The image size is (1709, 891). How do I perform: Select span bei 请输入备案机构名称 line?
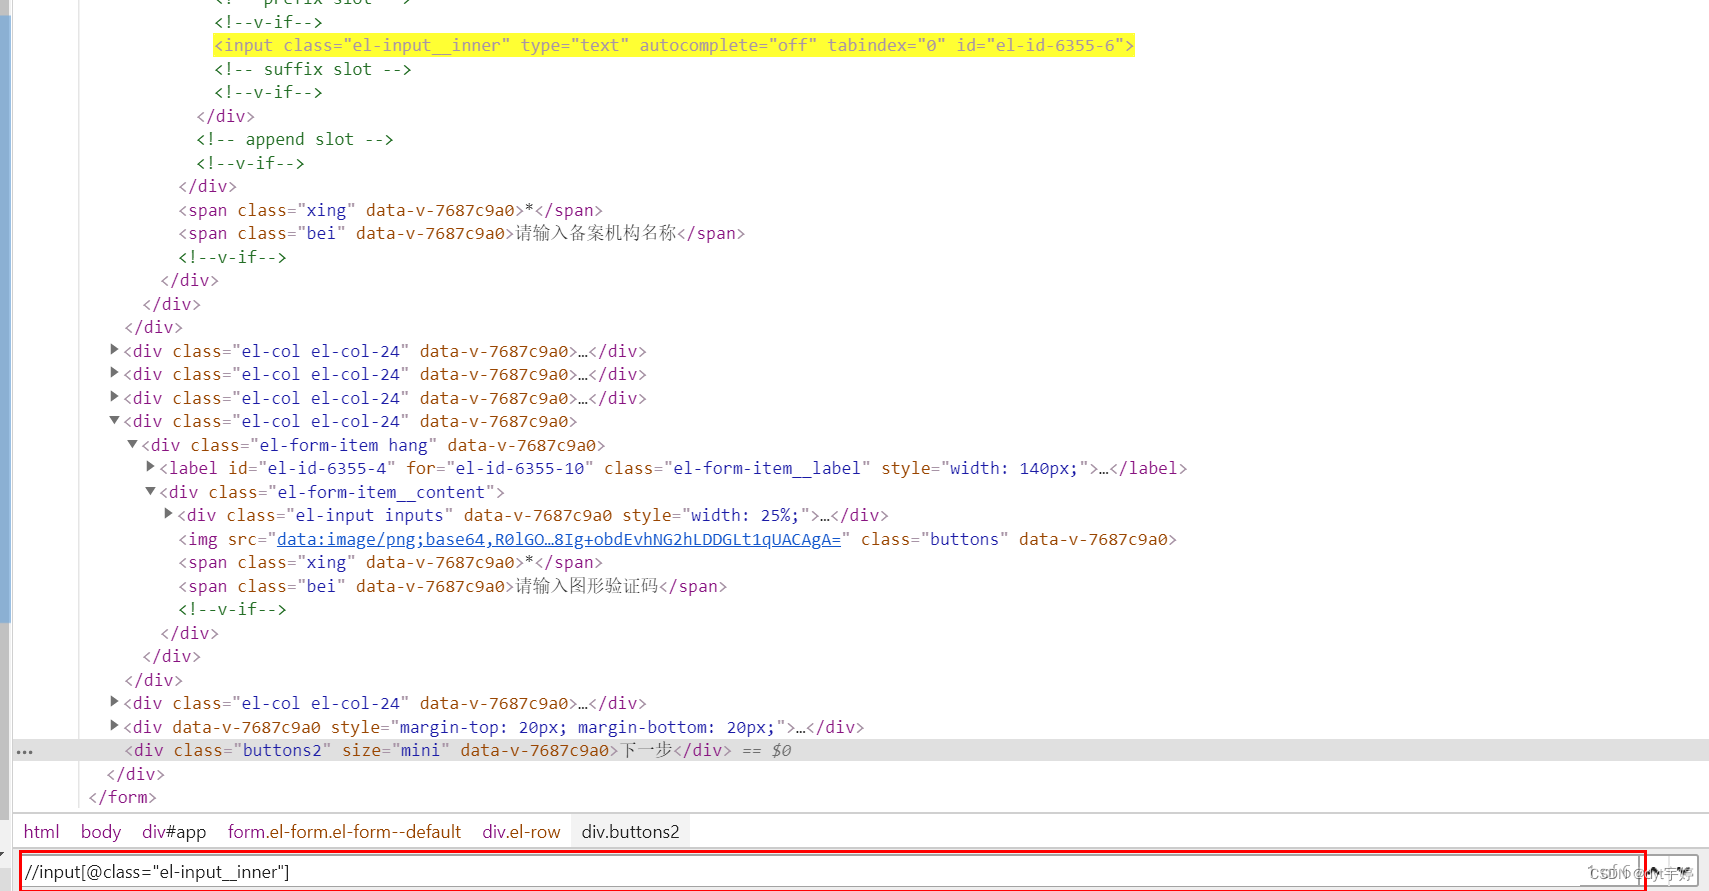pos(462,233)
